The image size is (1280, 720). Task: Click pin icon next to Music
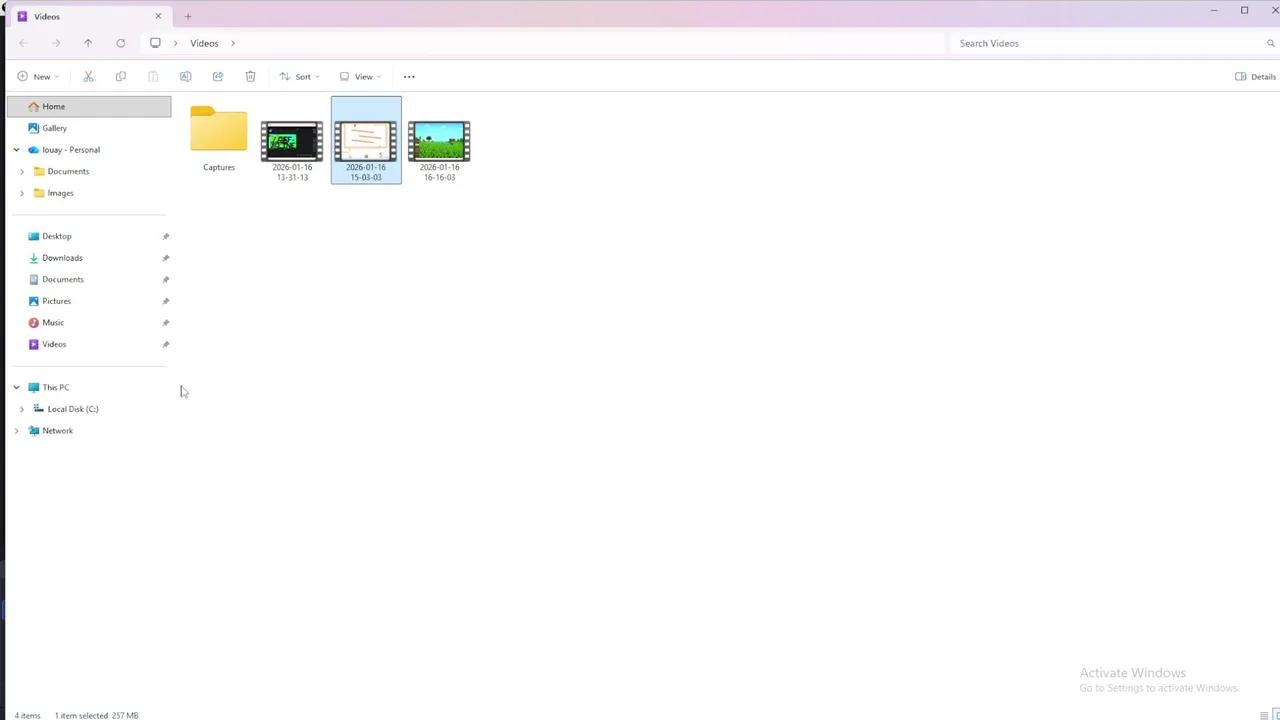tap(166, 323)
